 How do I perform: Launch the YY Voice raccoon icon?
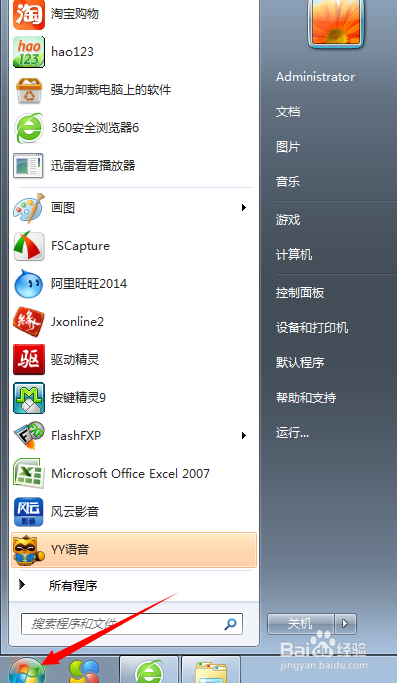click(29, 550)
